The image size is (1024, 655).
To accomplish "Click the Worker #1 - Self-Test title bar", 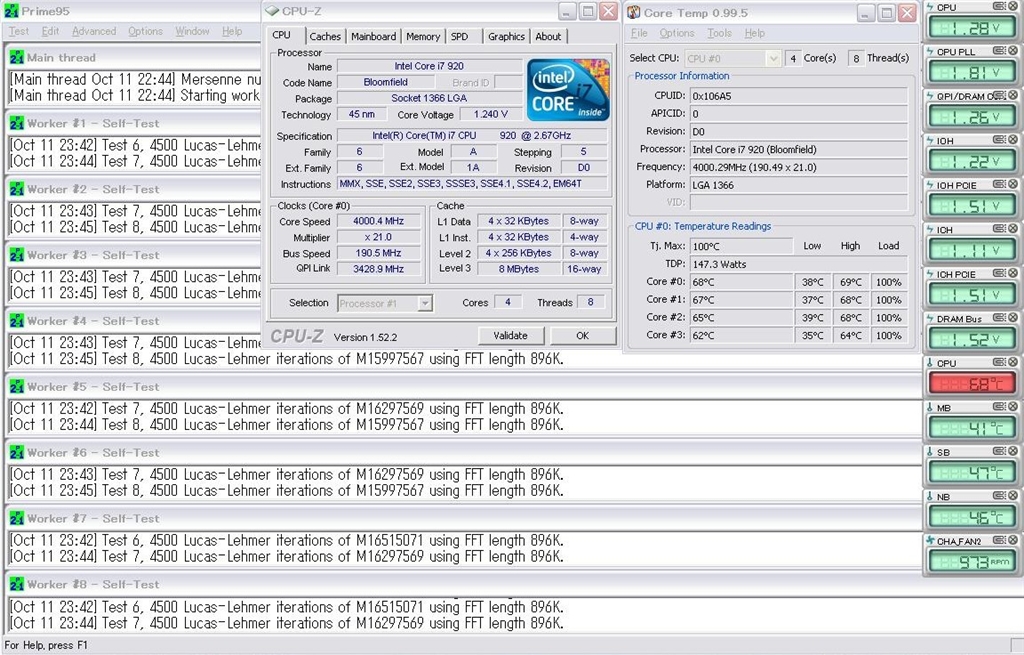I will tap(134, 123).
